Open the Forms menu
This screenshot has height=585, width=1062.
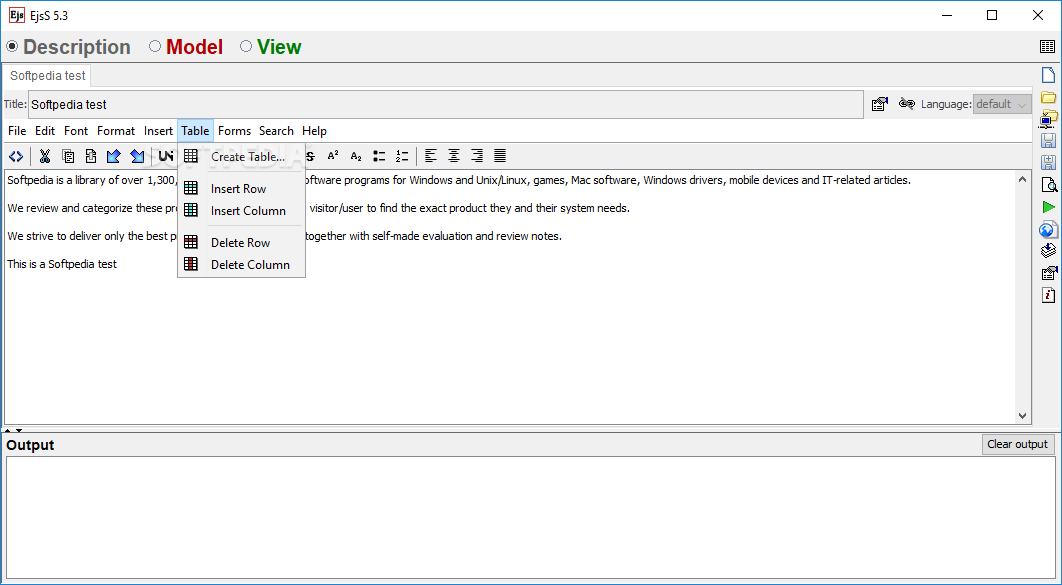point(234,131)
